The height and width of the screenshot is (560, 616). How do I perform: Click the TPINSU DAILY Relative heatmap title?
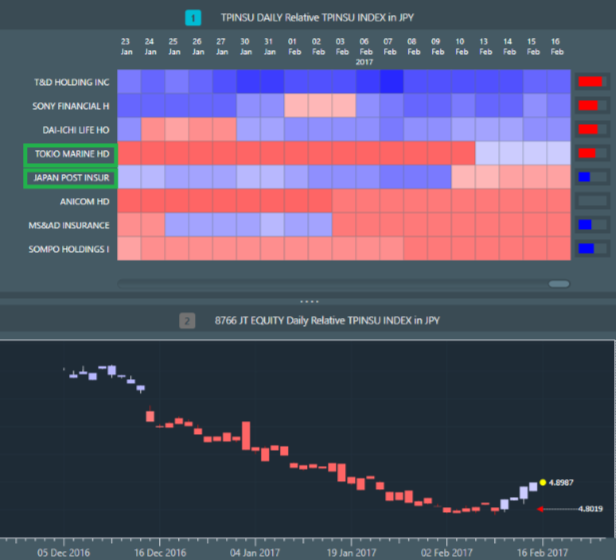tap(317, 18)
